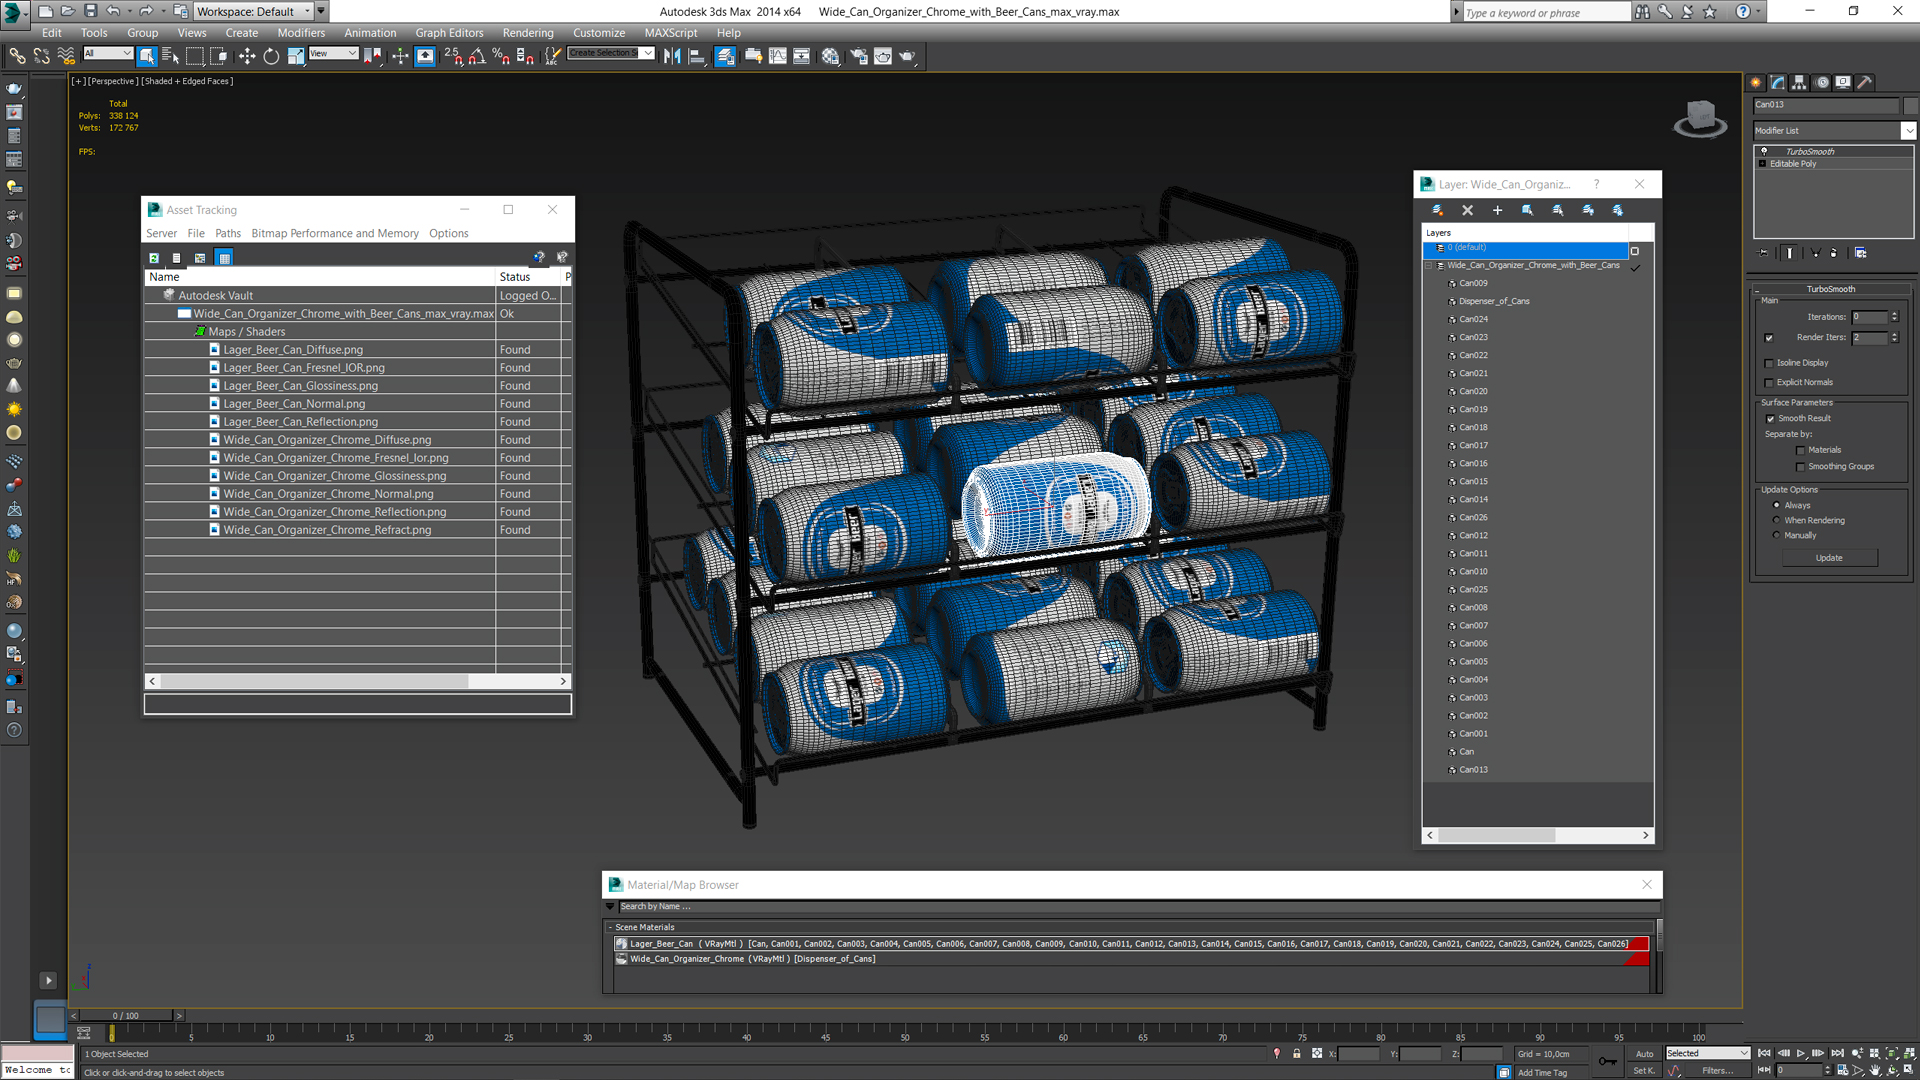Image resolution: width=1920 pixels, height=1080 pixels.
Task: Click the Align tool icon
Action: pos(697,56)
